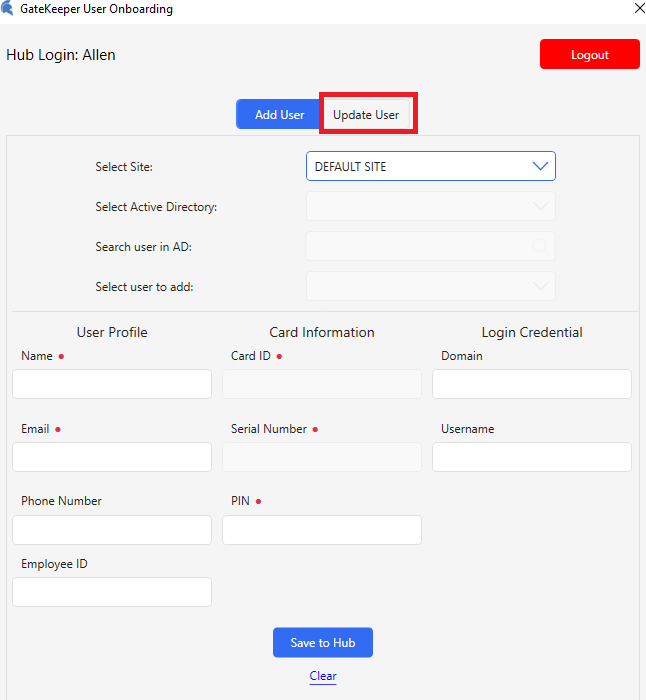
Task: Click the Save to Hub button
Action: pyautogui.click(x=322, y=643)
